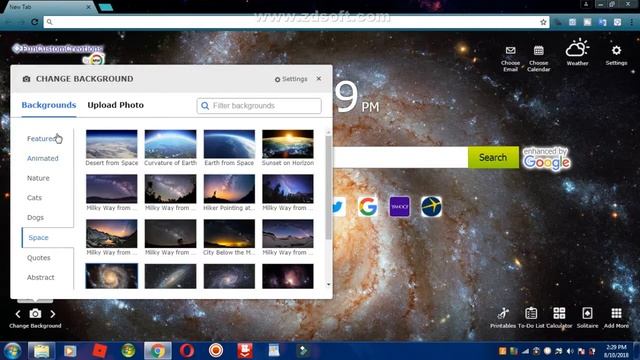Screen dimensions: 640x360
Task: Open the Expedia airplane shortcut tile
Action: coord(431,207)
